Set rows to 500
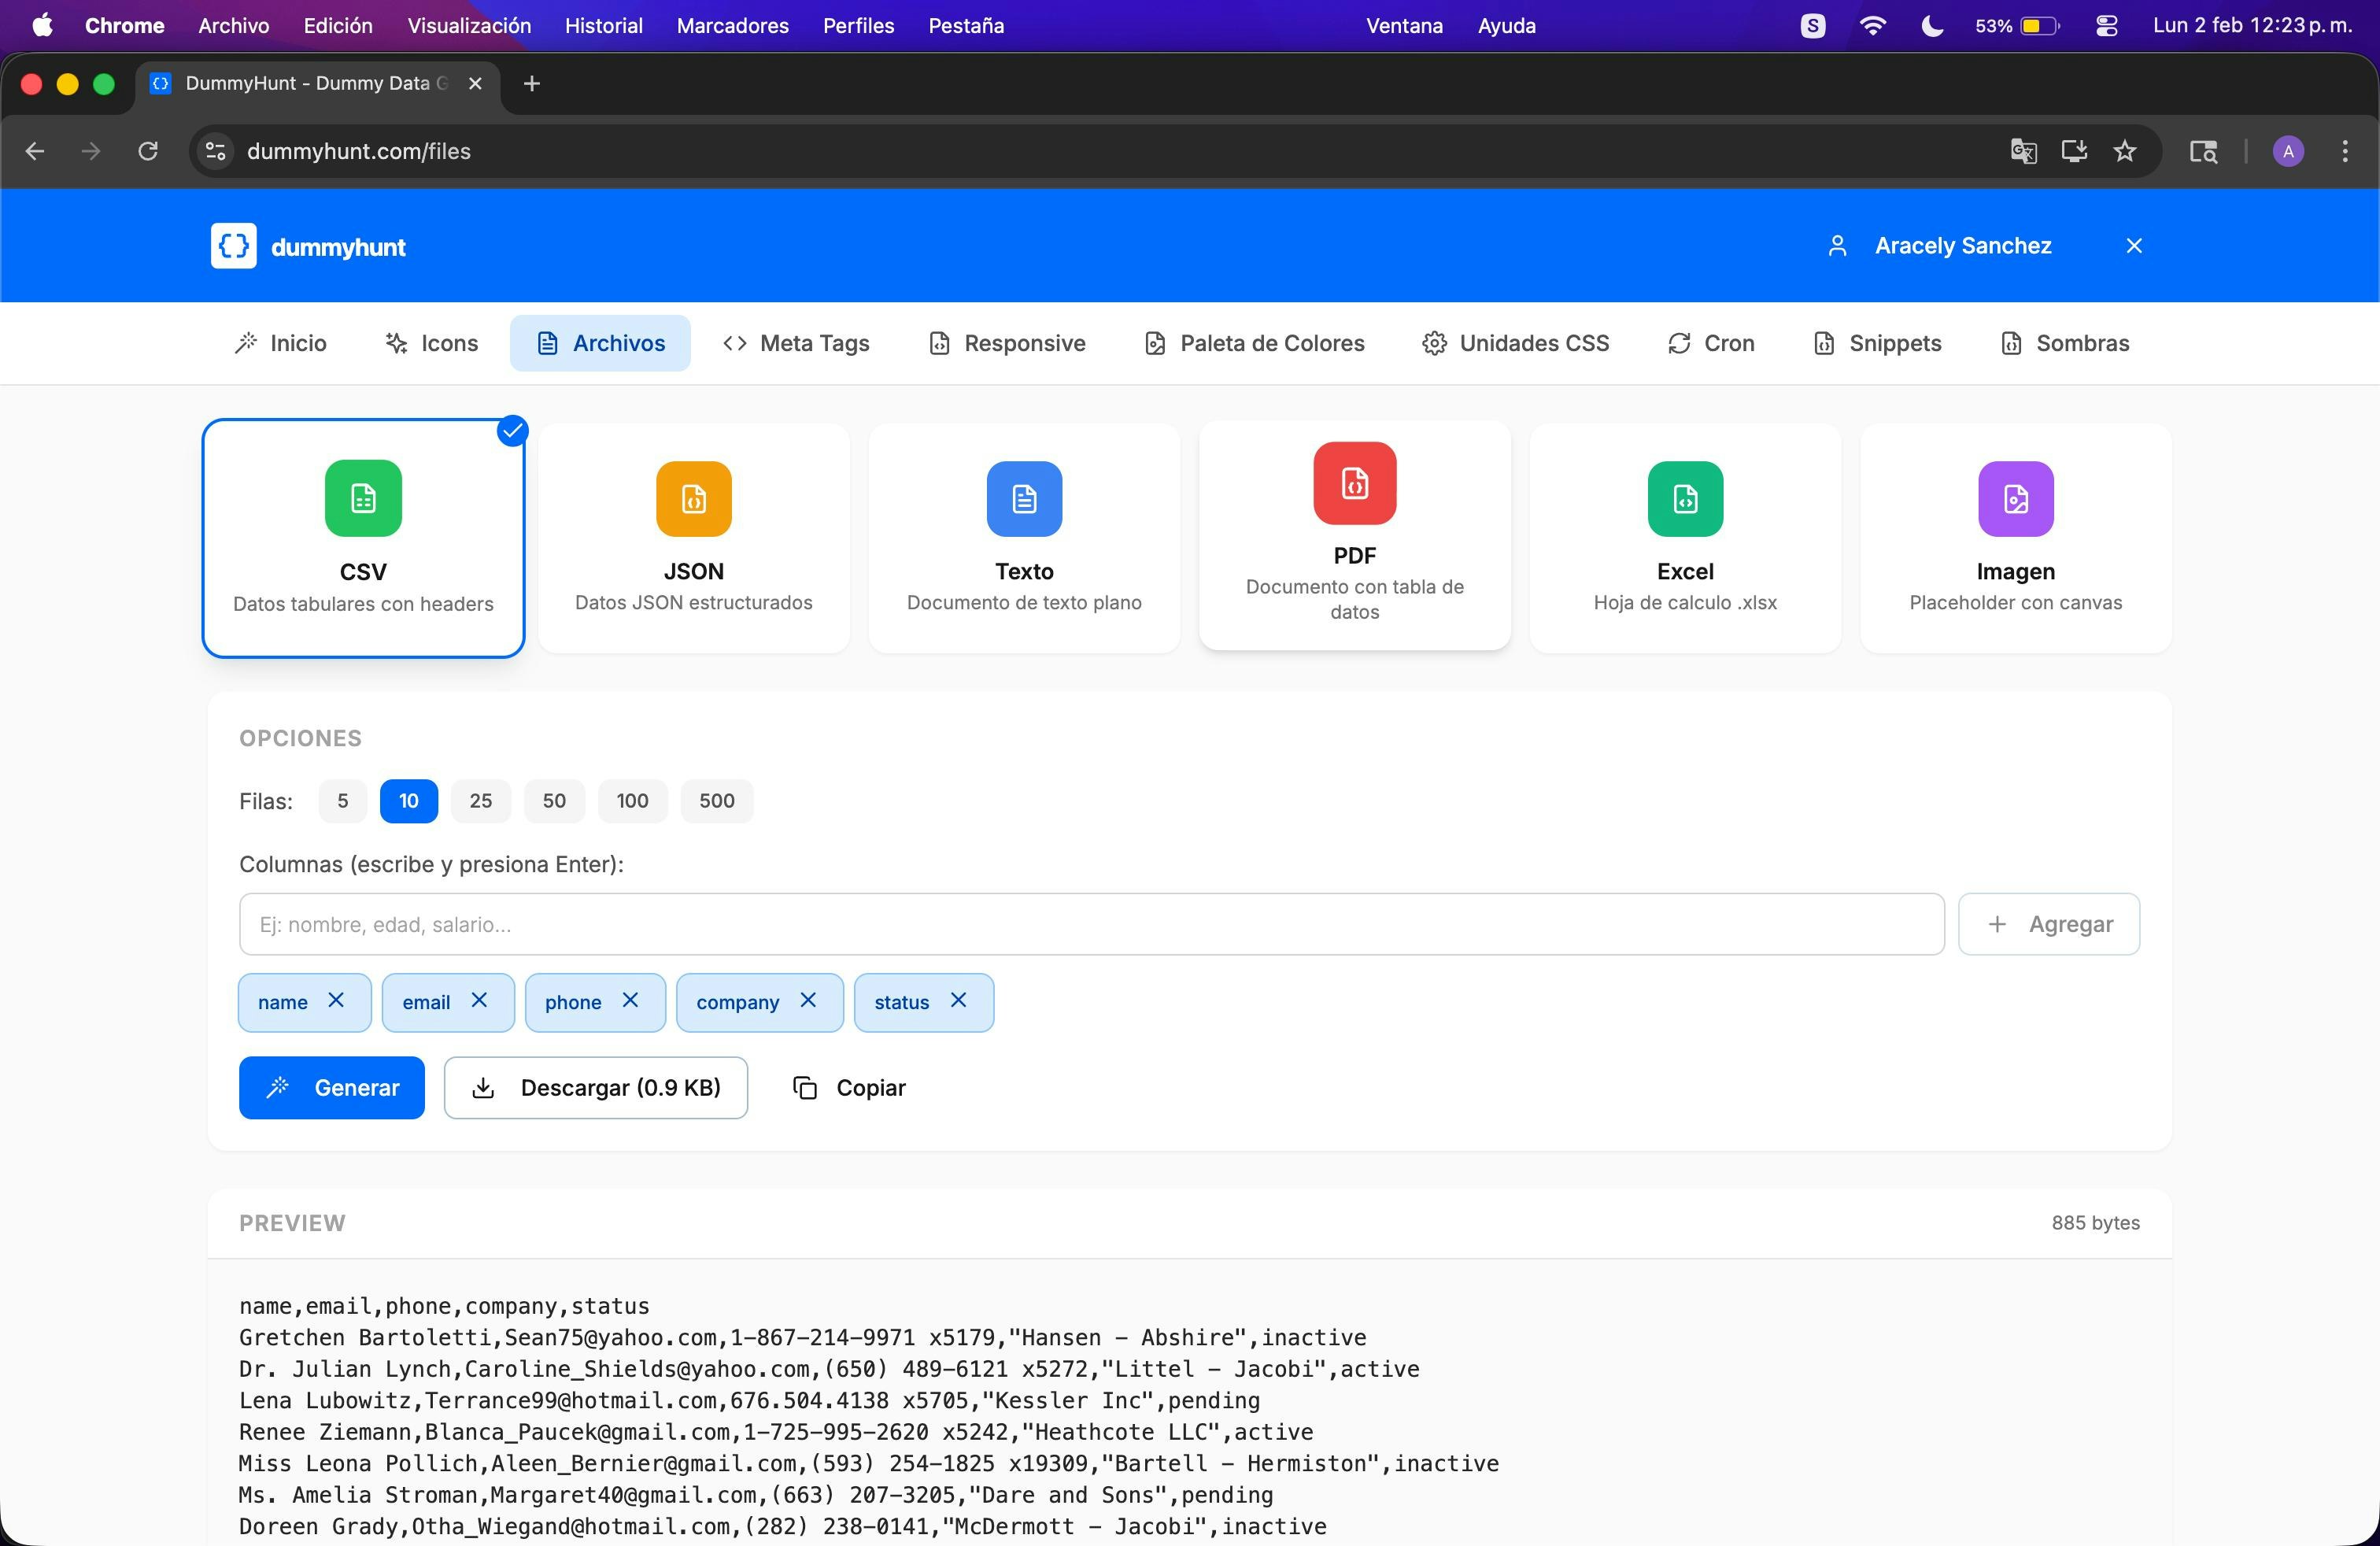This screenshot has height=1546, width=2380. tap(716, 801)
